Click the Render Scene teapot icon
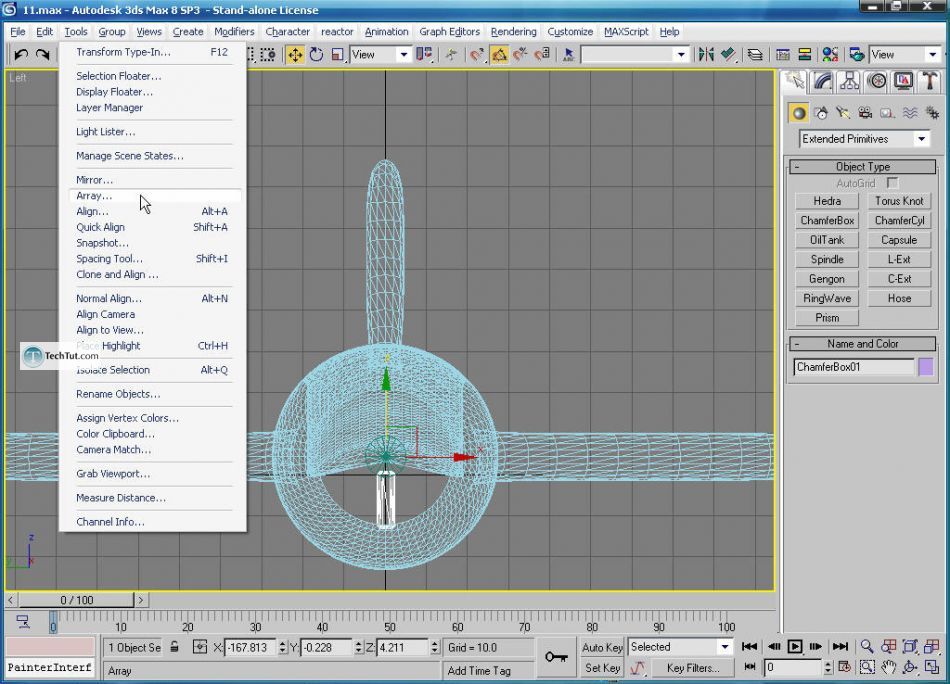 tap(856, 55)
